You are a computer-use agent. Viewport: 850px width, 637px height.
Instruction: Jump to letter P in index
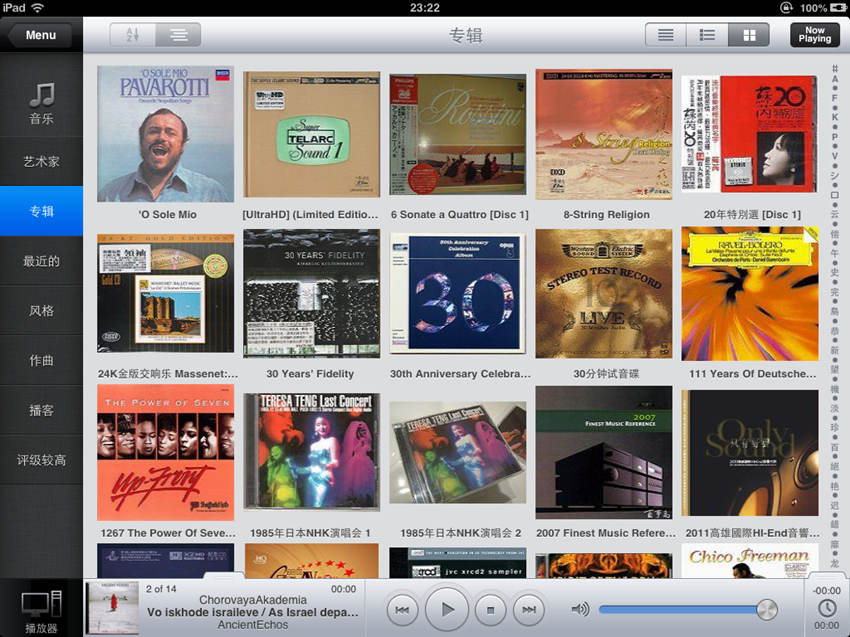[x=835, y=137]
